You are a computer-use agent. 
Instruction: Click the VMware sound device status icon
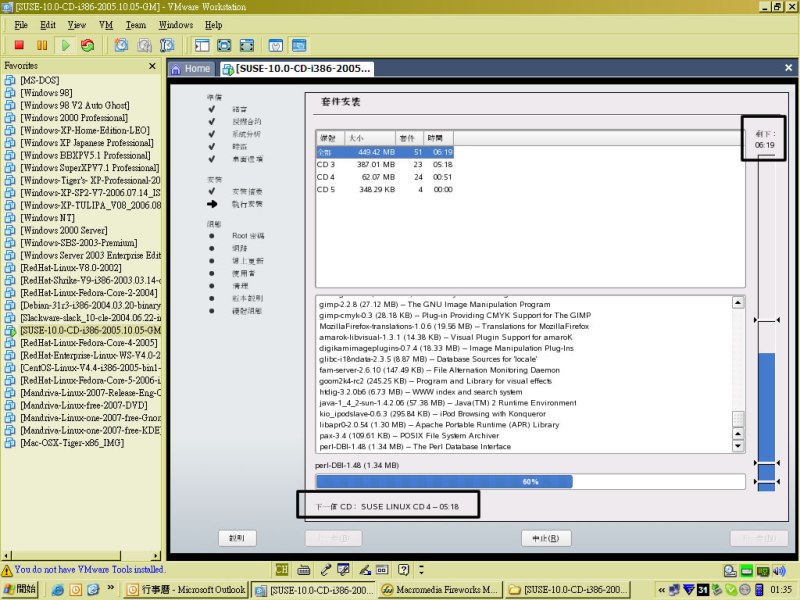click(779, 571)
